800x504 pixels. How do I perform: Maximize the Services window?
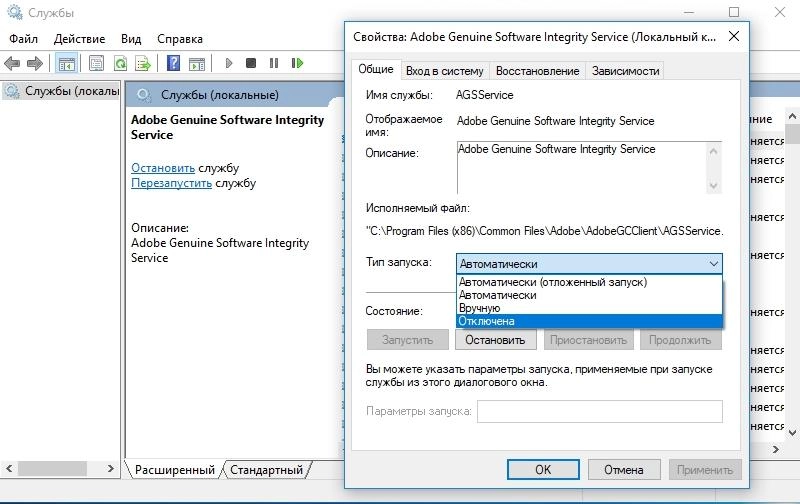734,12
